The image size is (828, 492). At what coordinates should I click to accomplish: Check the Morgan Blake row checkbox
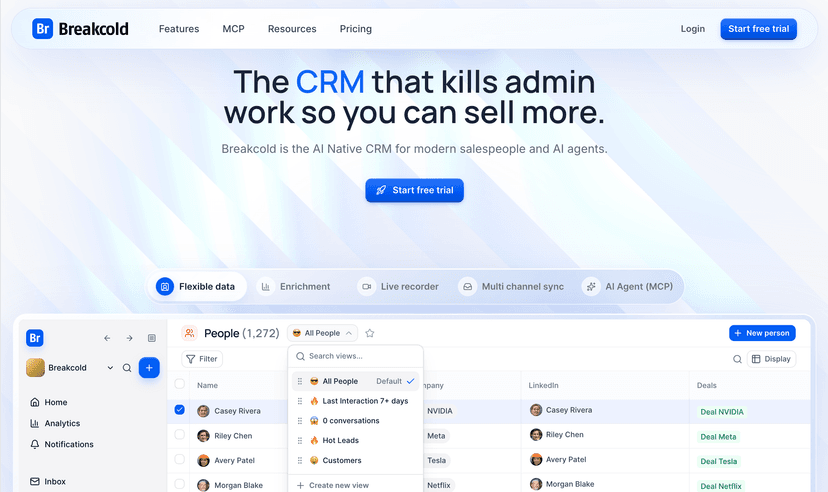click(x=180, y=484)
